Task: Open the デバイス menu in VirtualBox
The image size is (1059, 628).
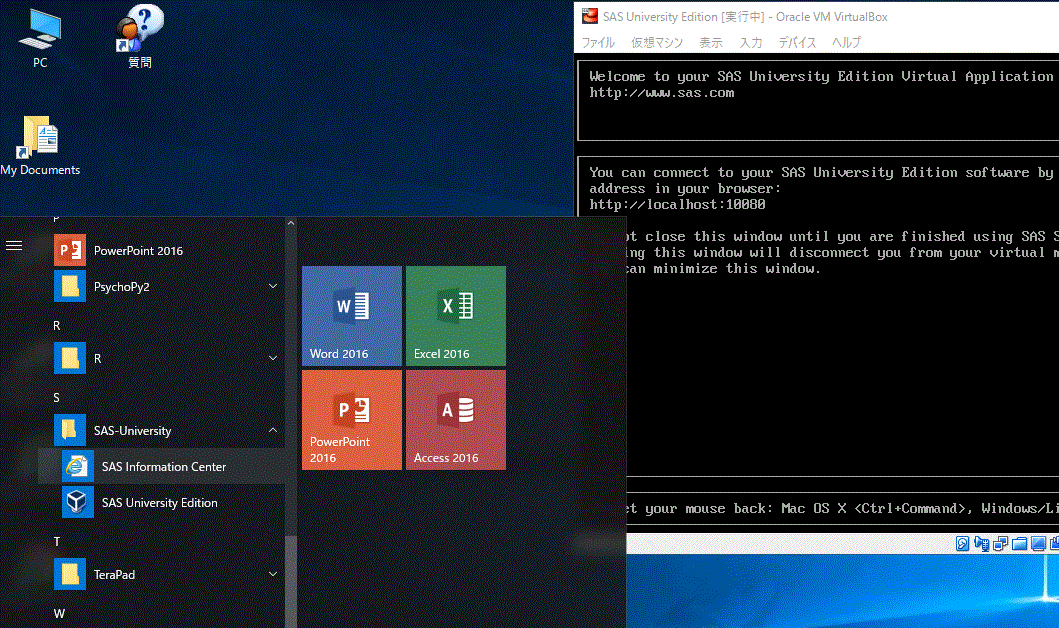Action: 797,43
